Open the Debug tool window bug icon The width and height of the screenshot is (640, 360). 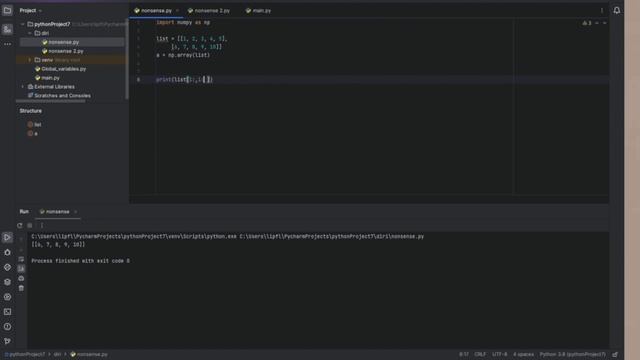pyautogui.click(x=7, y=253)
